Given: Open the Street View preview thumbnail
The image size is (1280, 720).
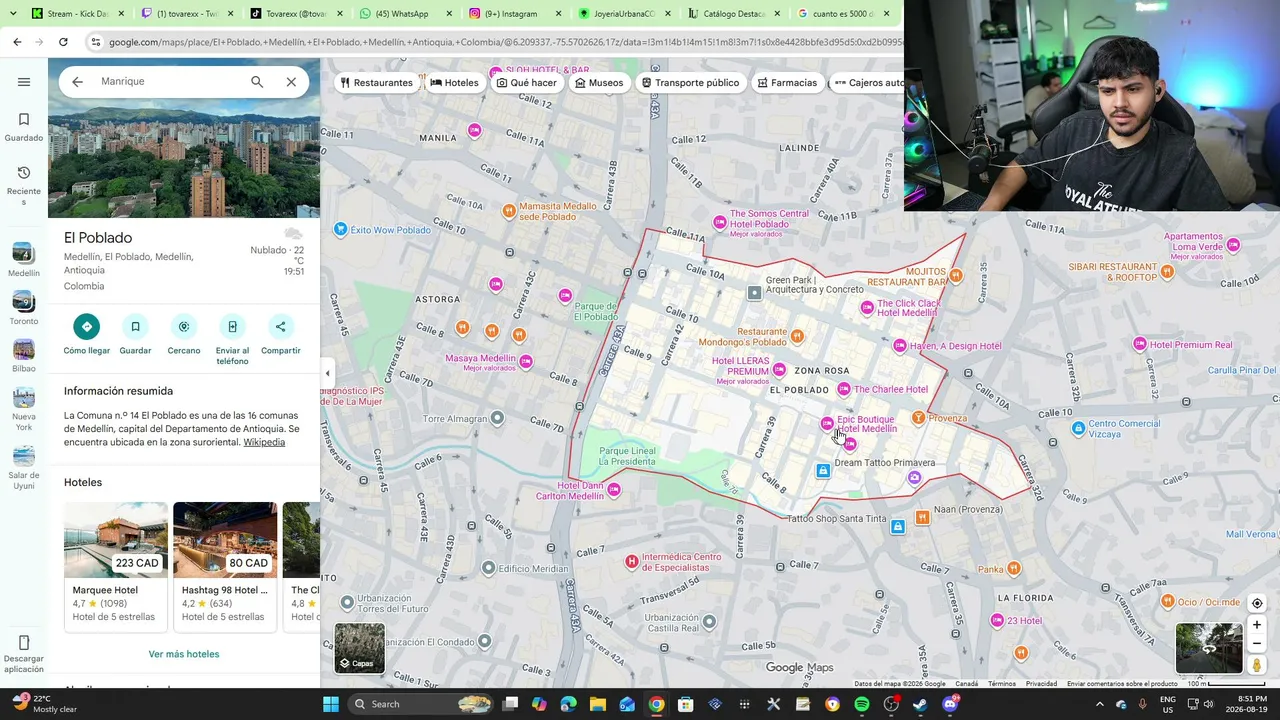Looking at the screenshot, I should pos(1208,648).
